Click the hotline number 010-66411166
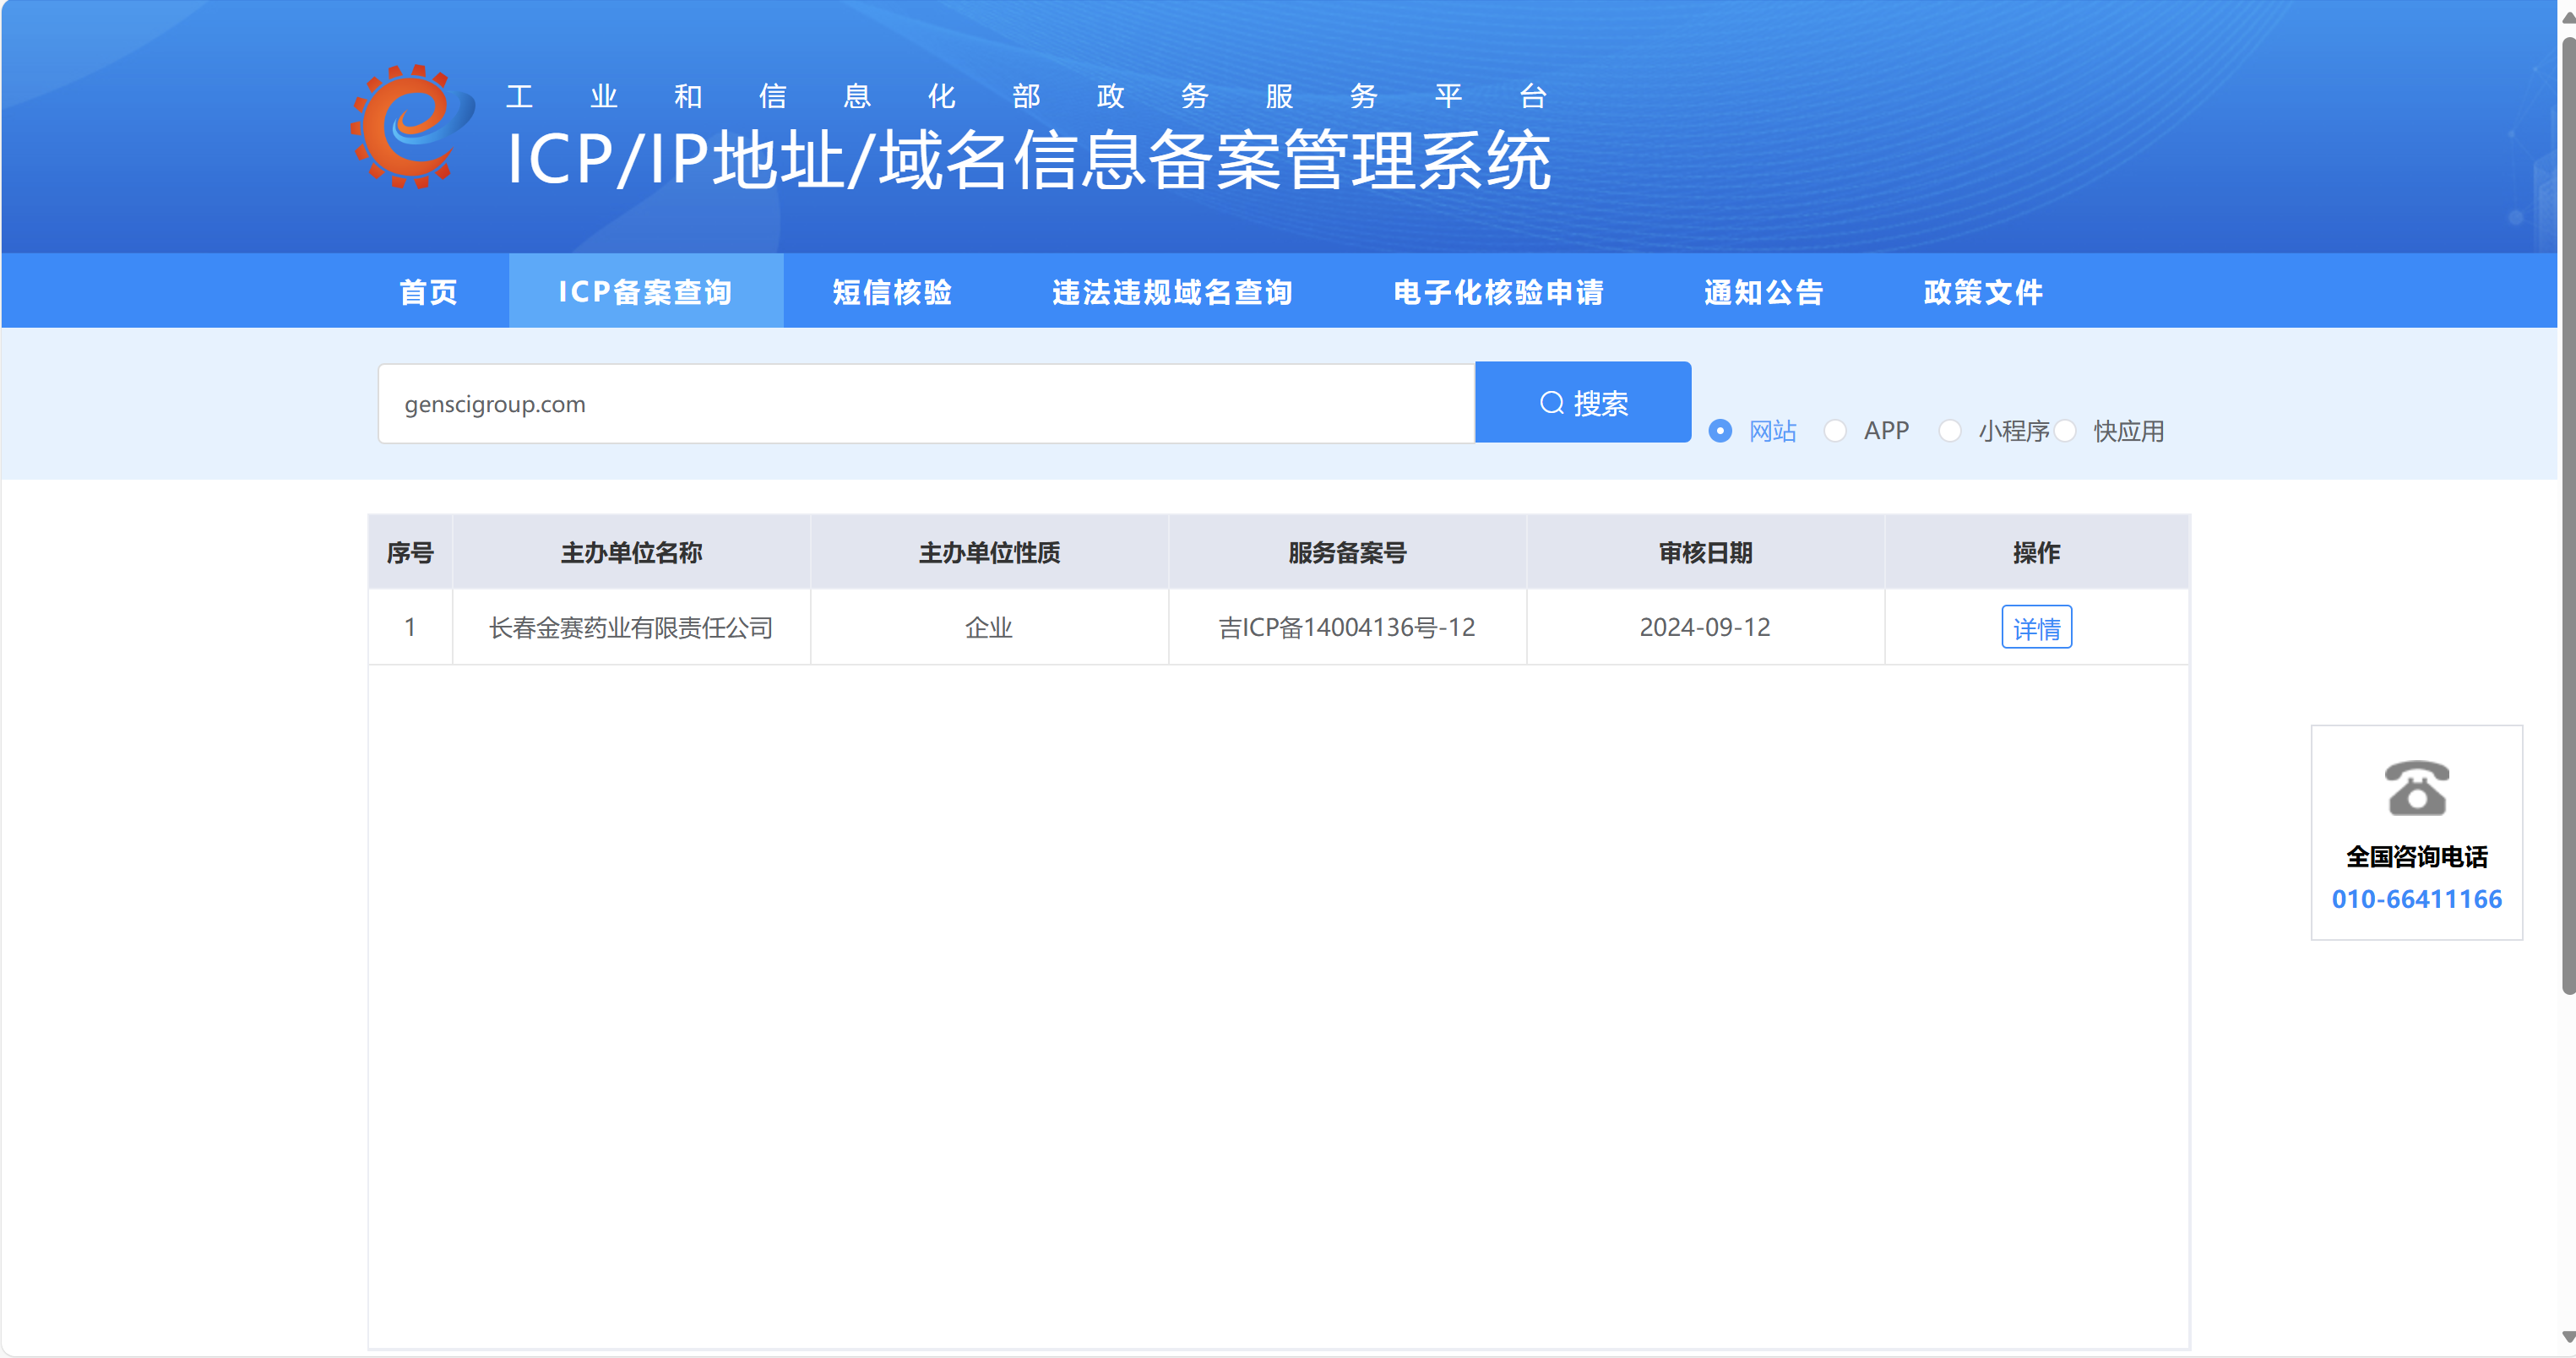Screen dimensions: 2576x1358 pos(2416,899)
